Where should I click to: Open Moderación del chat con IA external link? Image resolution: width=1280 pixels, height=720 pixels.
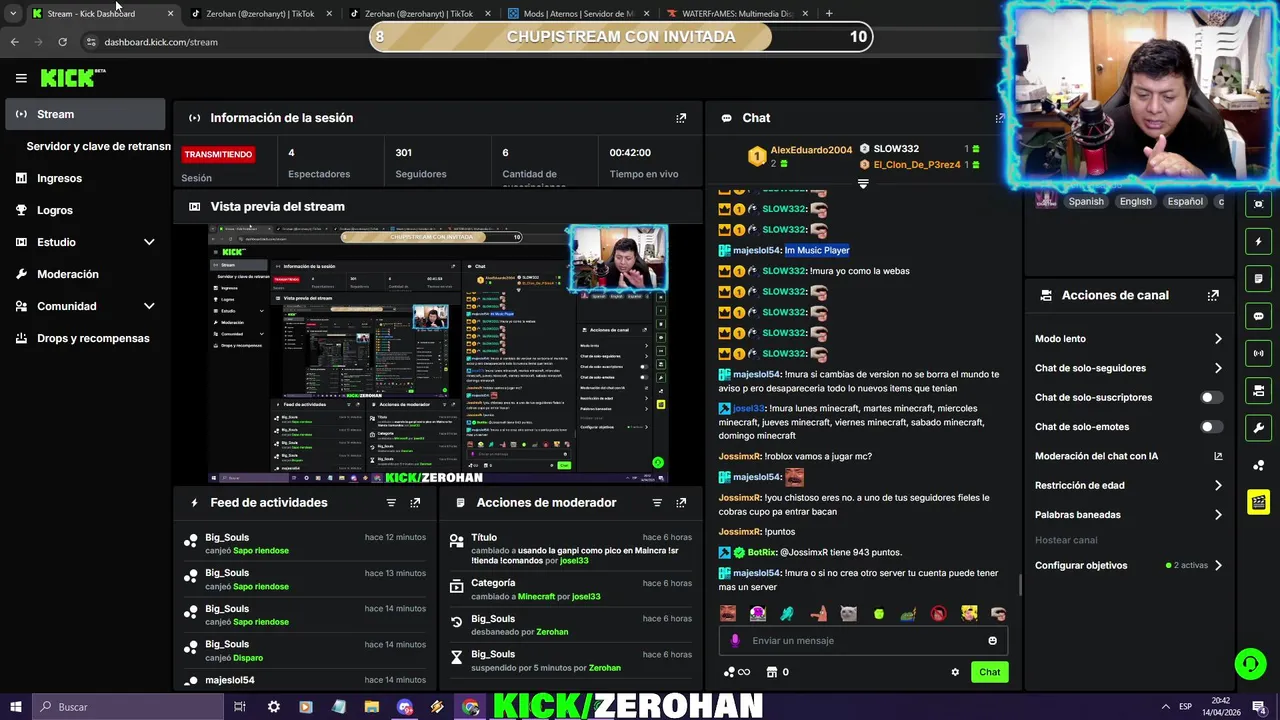(1218, 456)
